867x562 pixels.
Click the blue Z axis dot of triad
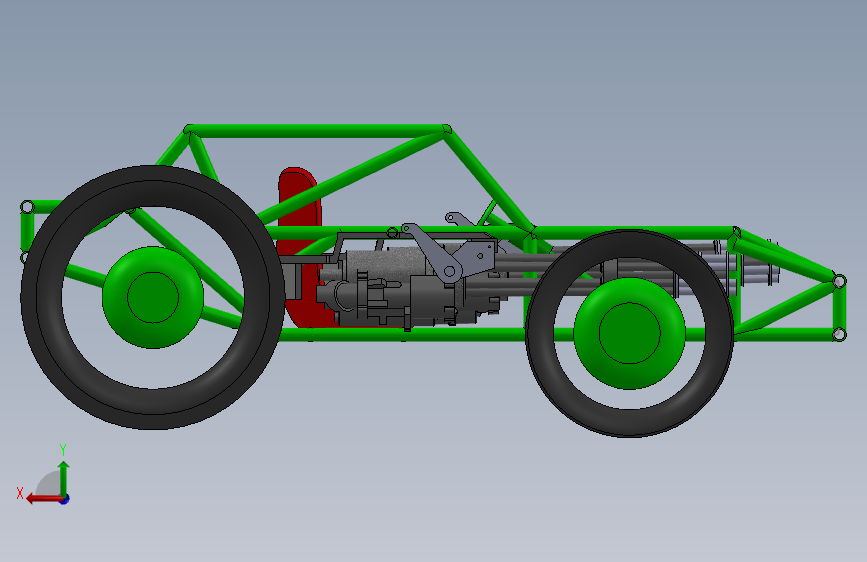(x=65, y=499)
